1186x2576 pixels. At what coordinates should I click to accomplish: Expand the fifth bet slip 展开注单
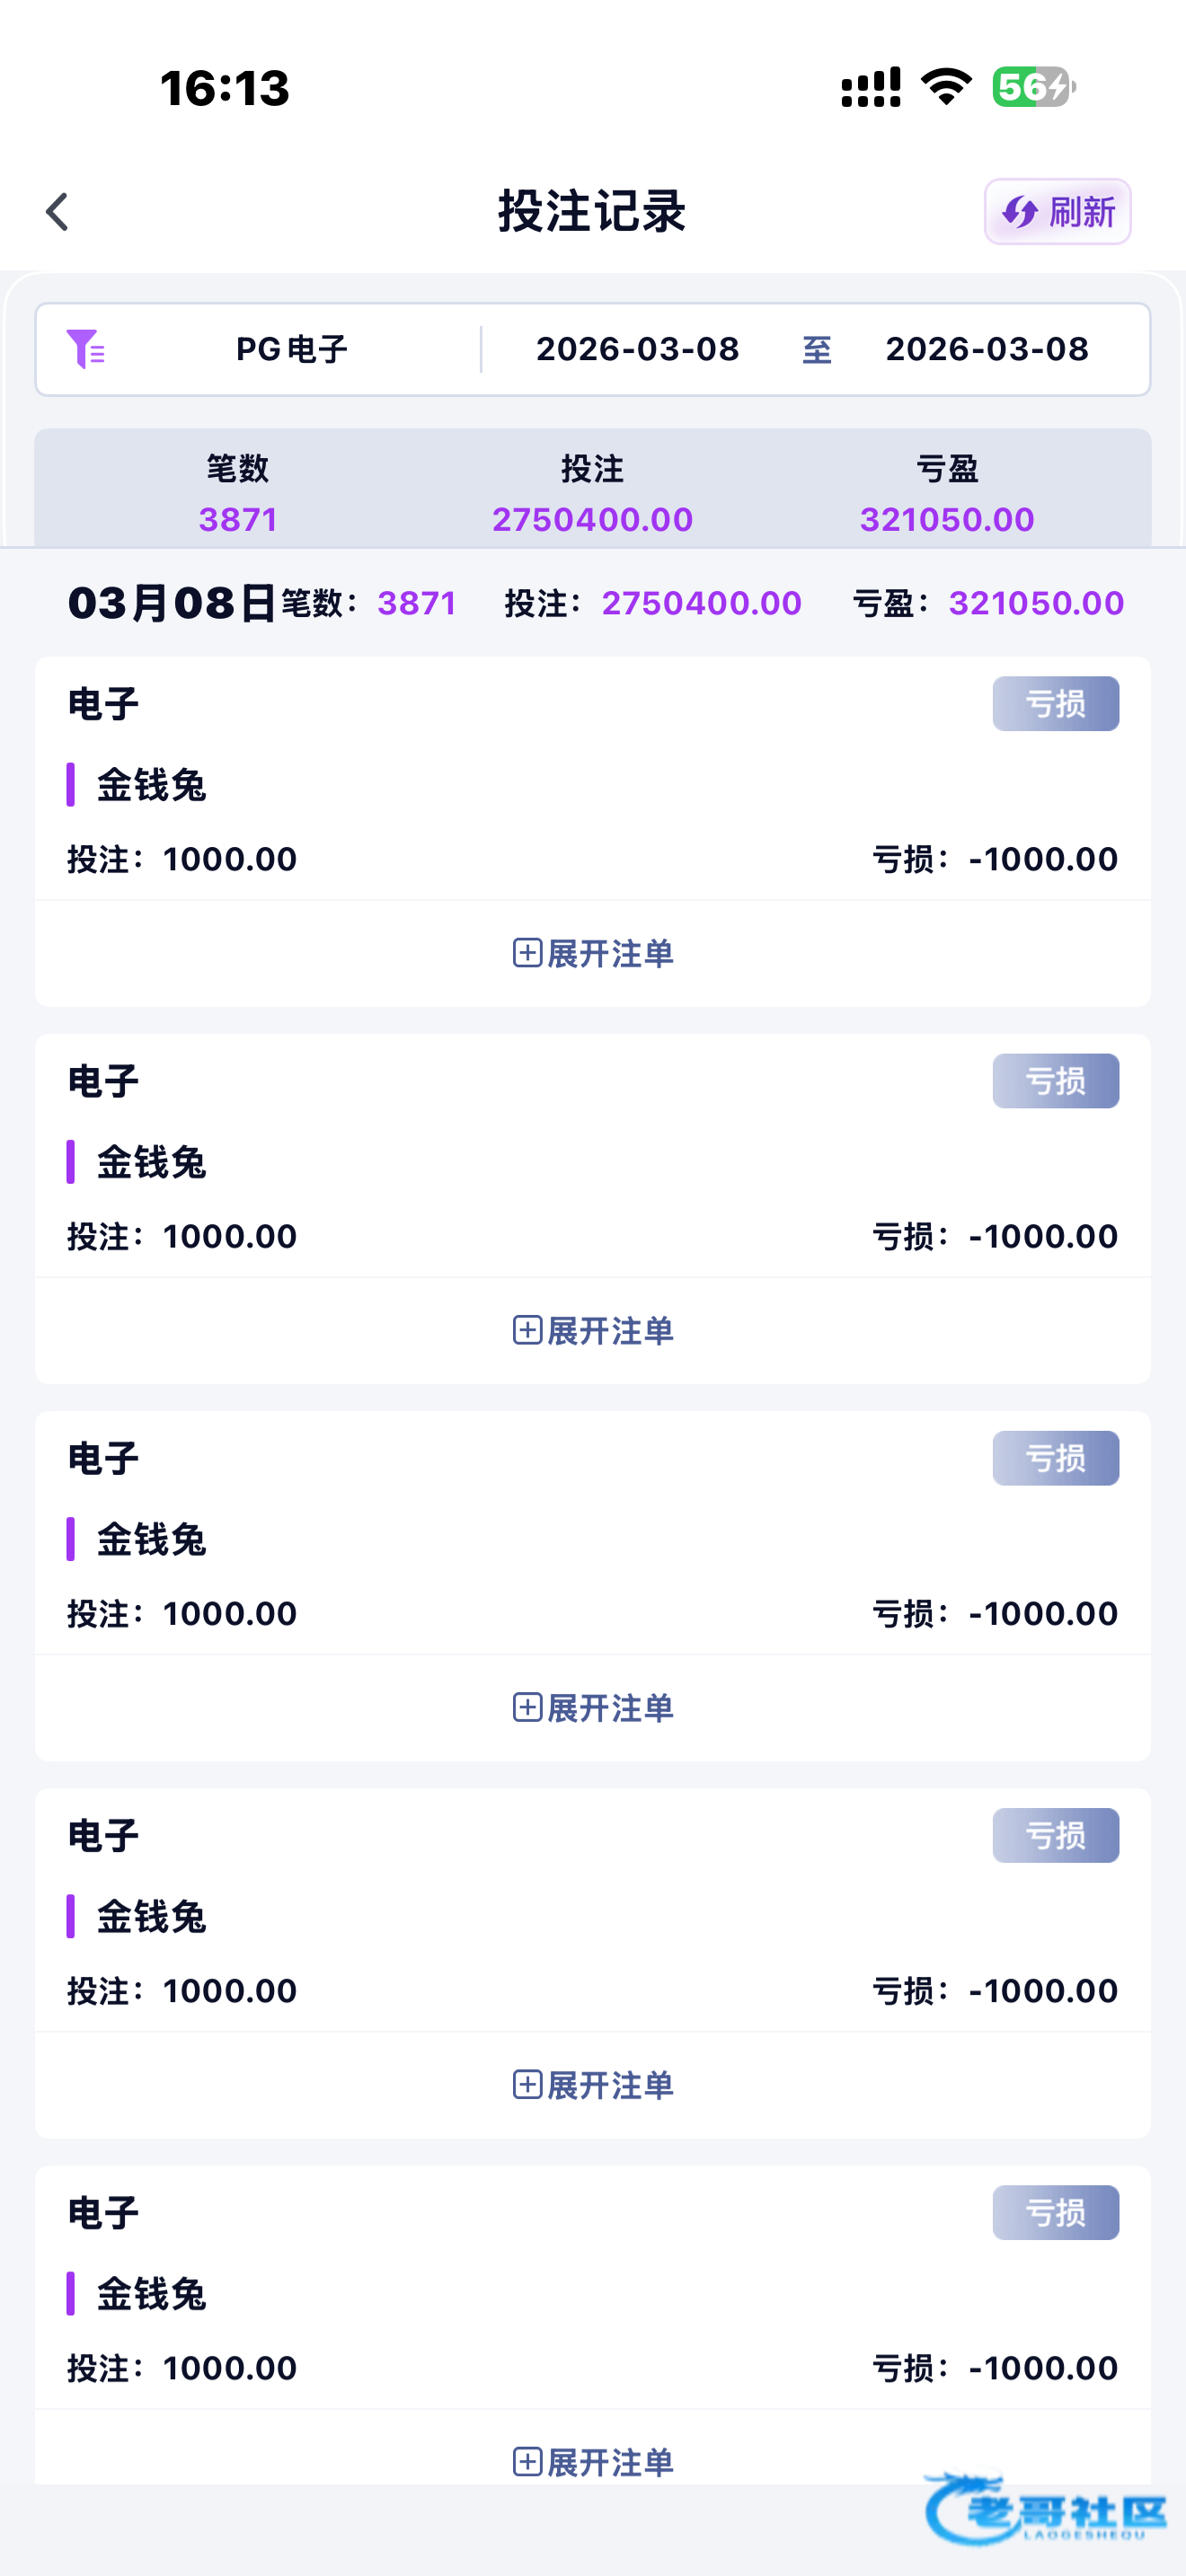click(593, 2461)
